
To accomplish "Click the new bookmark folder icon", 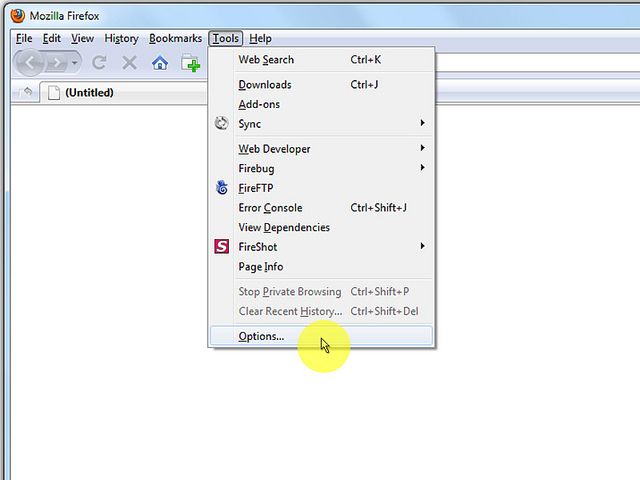I will pyautogui.click(x=190, y=63).
